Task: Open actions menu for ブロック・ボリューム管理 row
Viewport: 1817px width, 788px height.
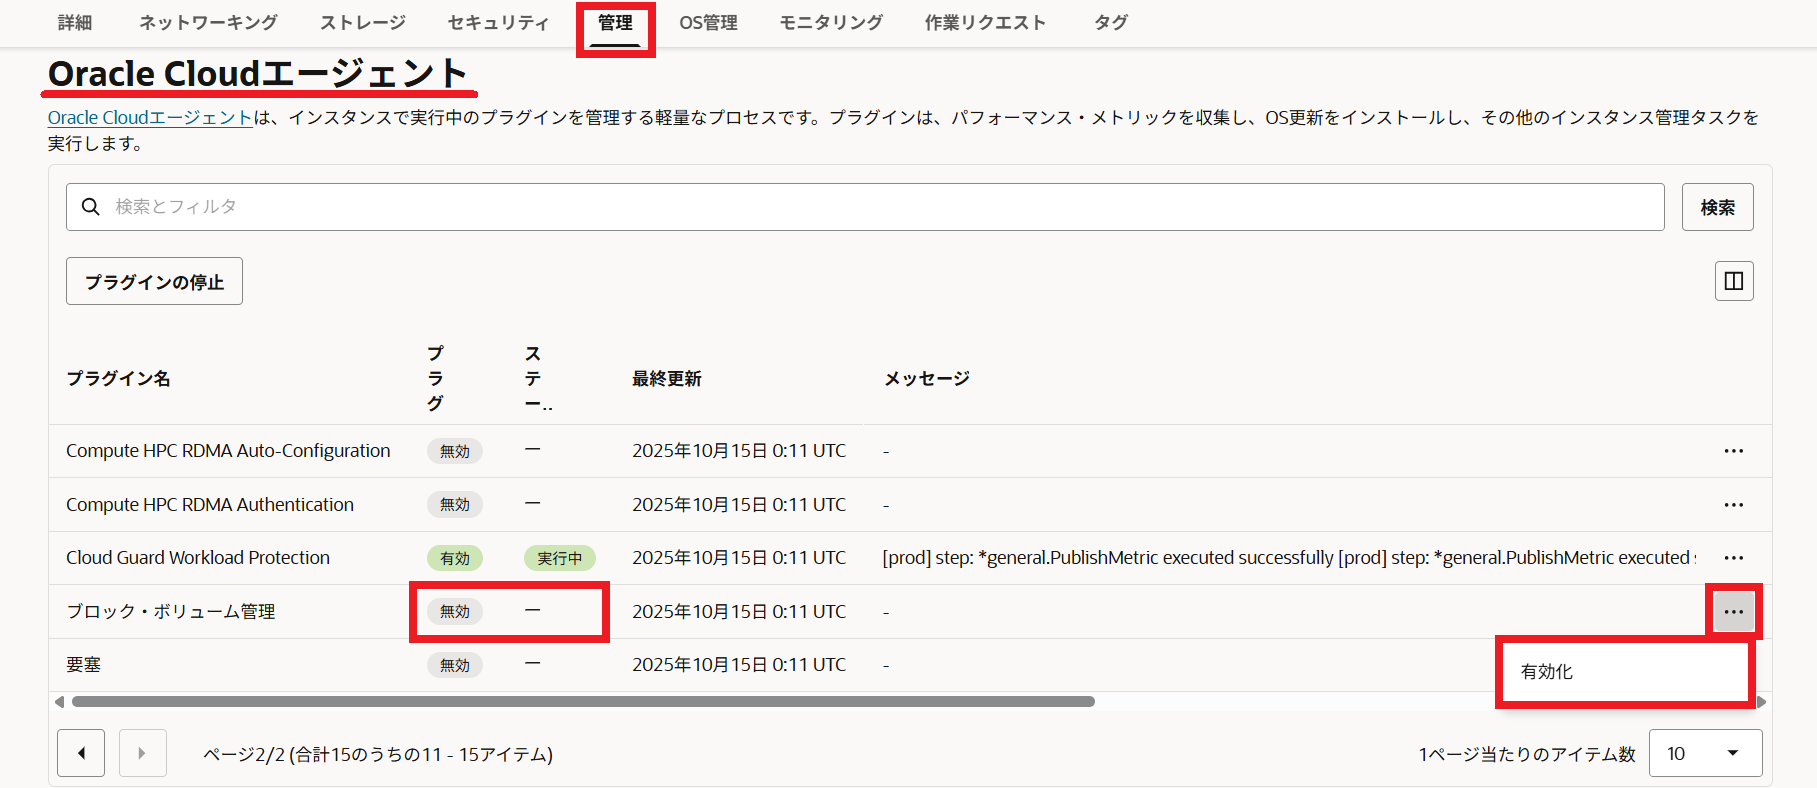Action: (x=1733, y=611)
